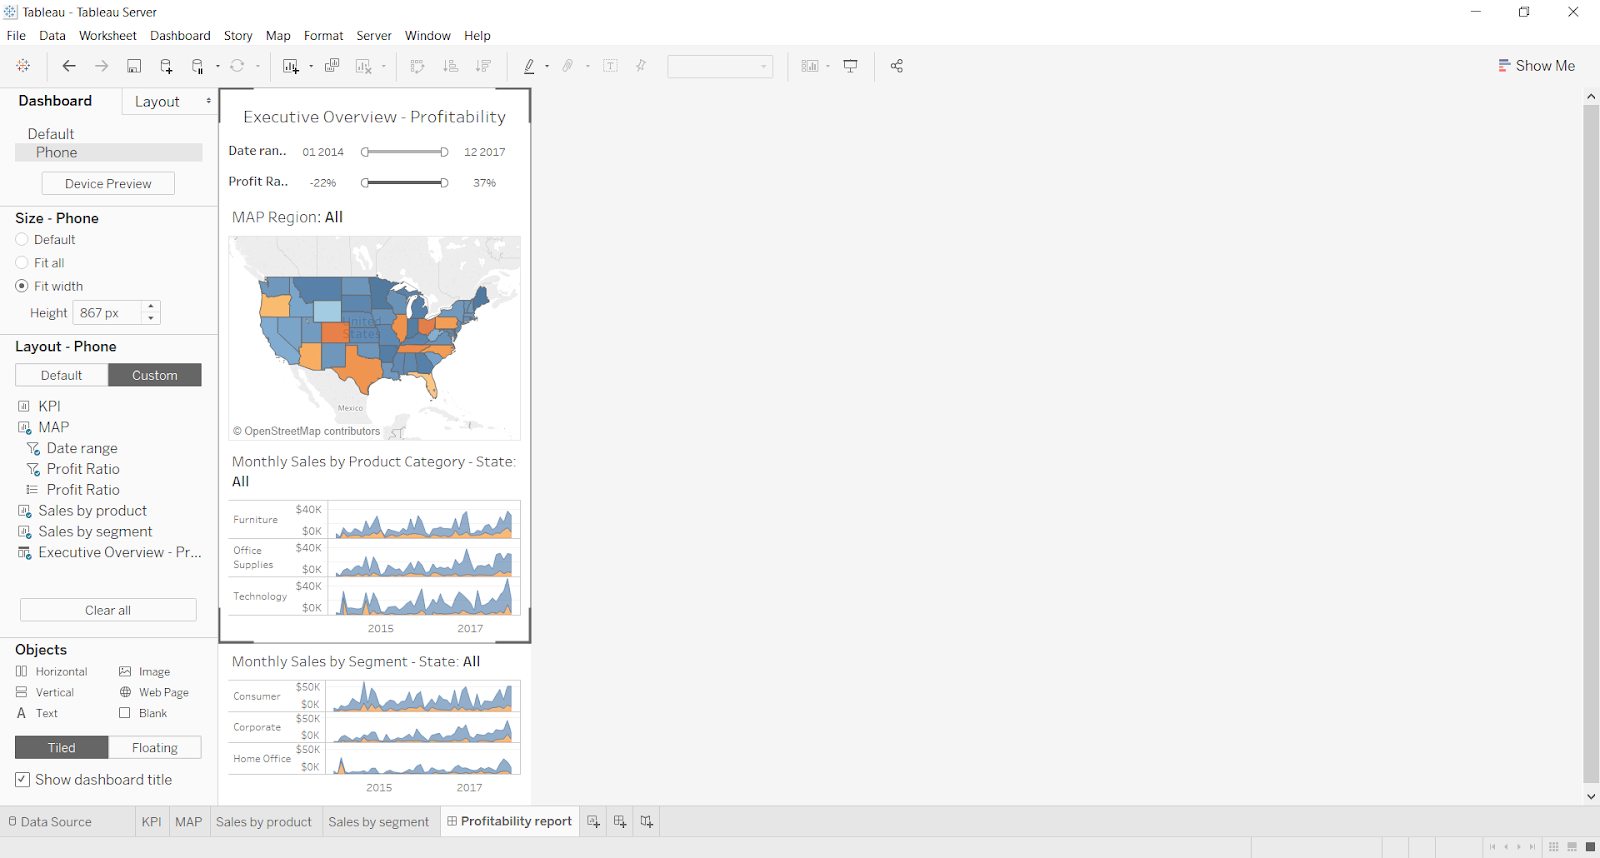Click the back arrow undo icon
This screenshot has height=858, width=1600.
69,66
